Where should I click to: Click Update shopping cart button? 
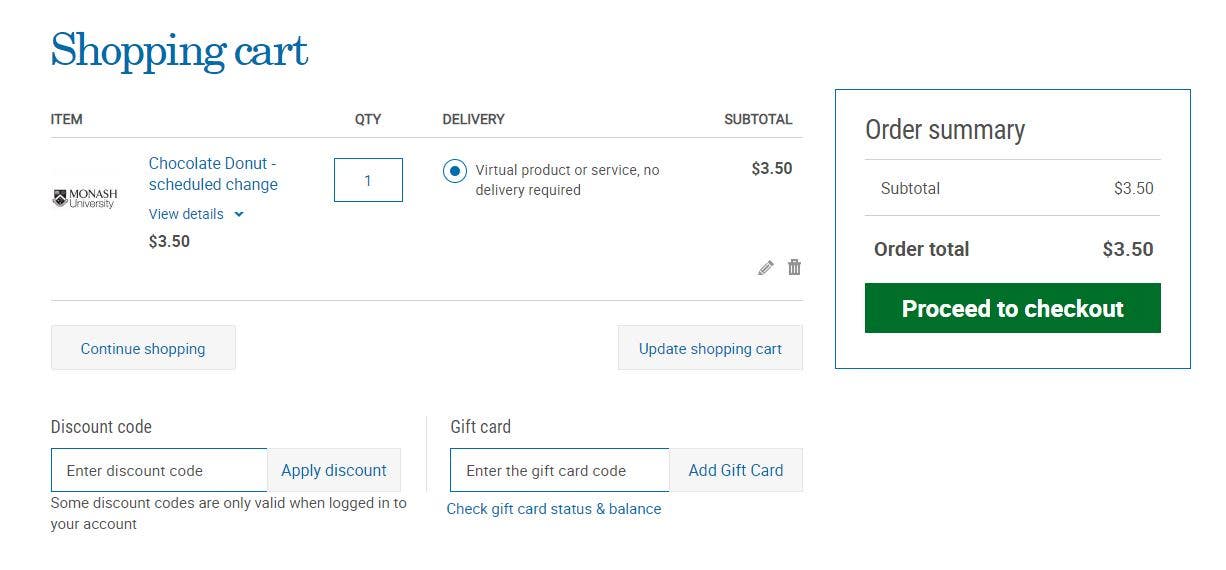pos(710,348)
